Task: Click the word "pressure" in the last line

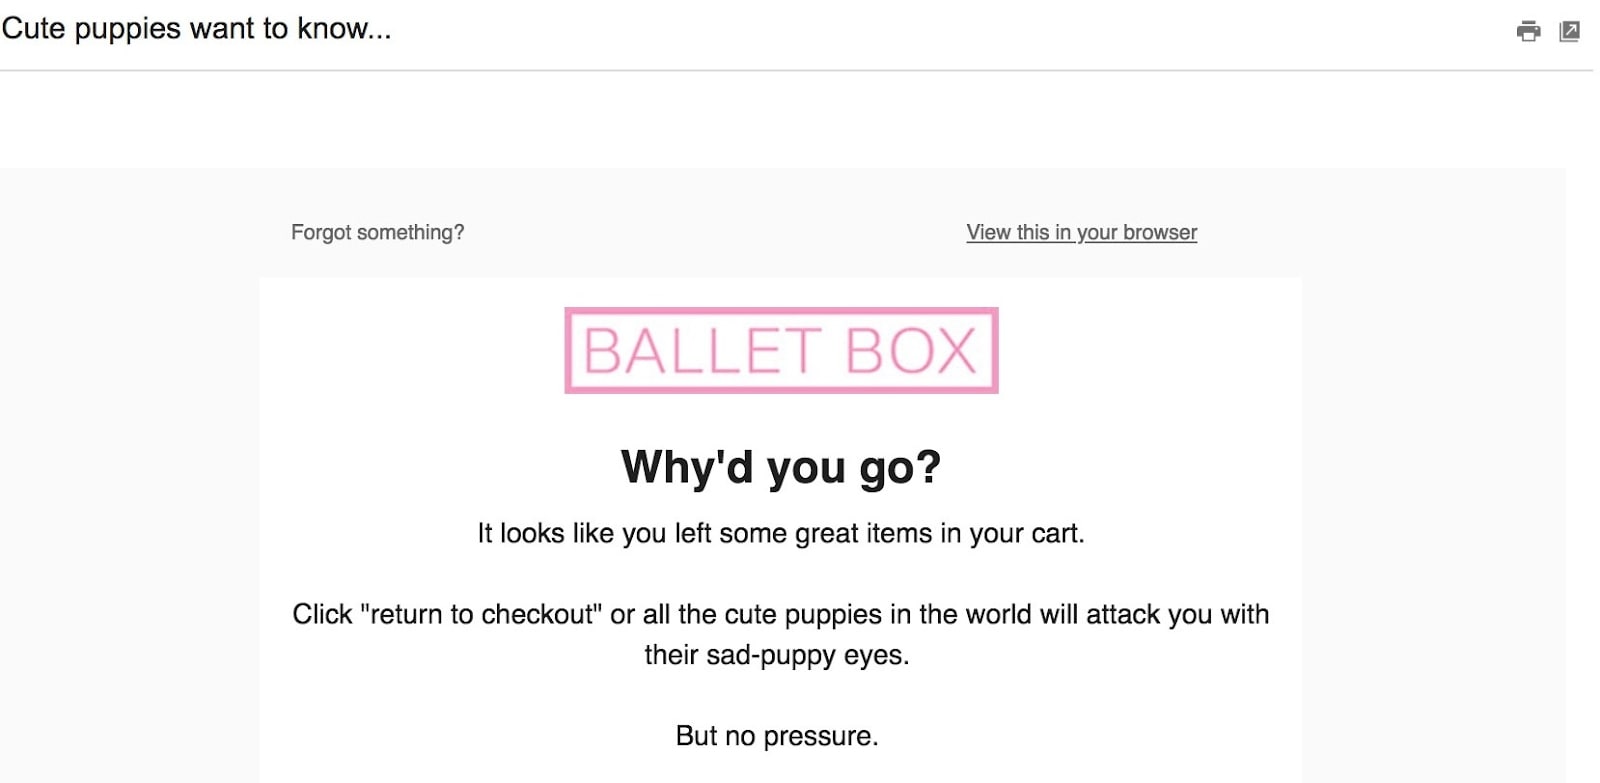Action: (816, 736)
